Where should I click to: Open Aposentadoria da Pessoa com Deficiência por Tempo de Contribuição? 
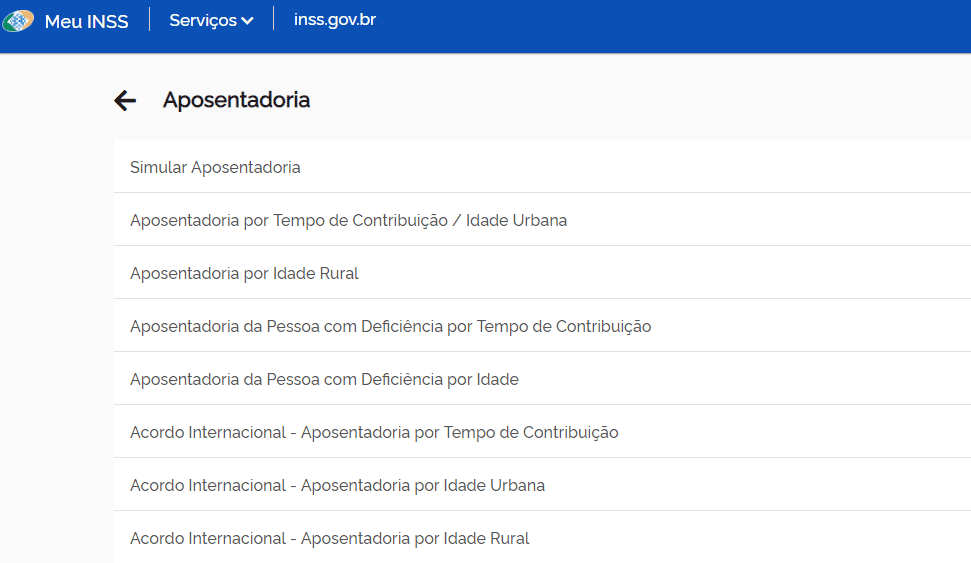542,326
